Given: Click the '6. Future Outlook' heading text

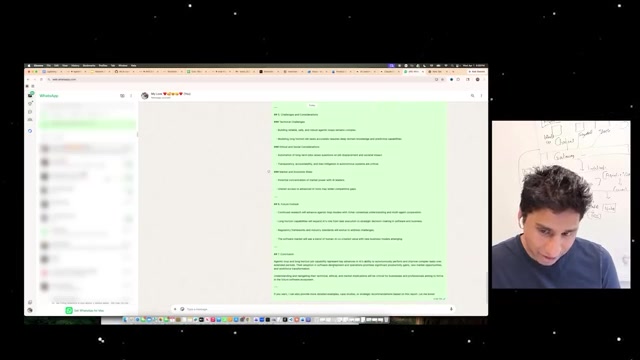Looking at the screenshot, I should click(289, 204).
